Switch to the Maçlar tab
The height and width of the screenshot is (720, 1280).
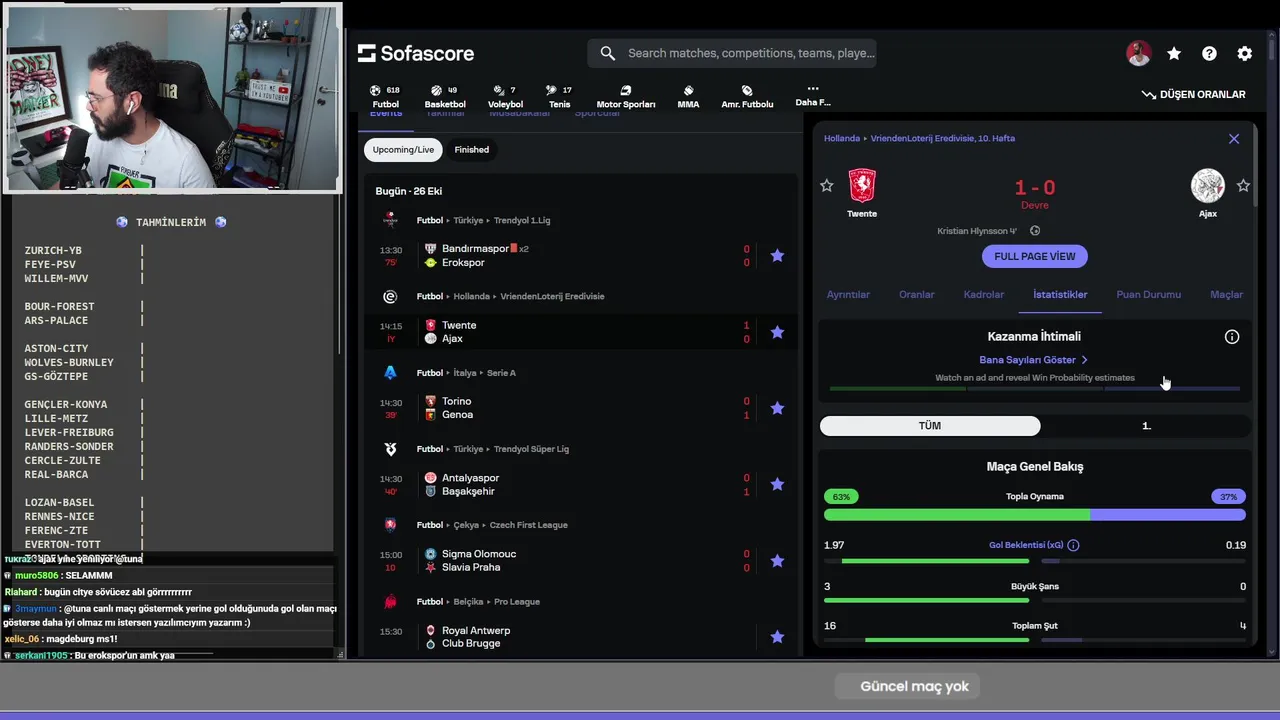pyautogui.click(x=1226, y=295)
